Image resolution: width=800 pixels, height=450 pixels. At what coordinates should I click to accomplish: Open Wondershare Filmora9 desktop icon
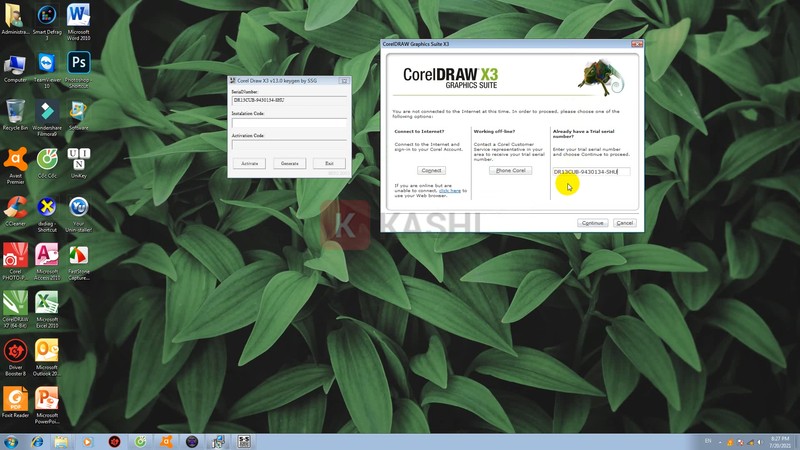[x=47, y=118]
